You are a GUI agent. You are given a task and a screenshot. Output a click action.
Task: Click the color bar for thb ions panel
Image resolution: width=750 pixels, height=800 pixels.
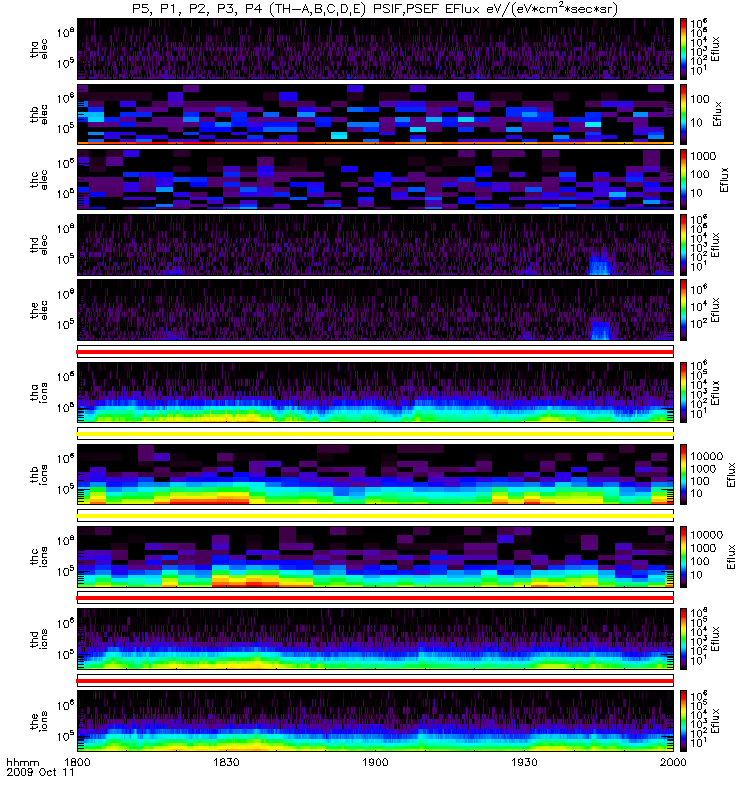(683, 474)
